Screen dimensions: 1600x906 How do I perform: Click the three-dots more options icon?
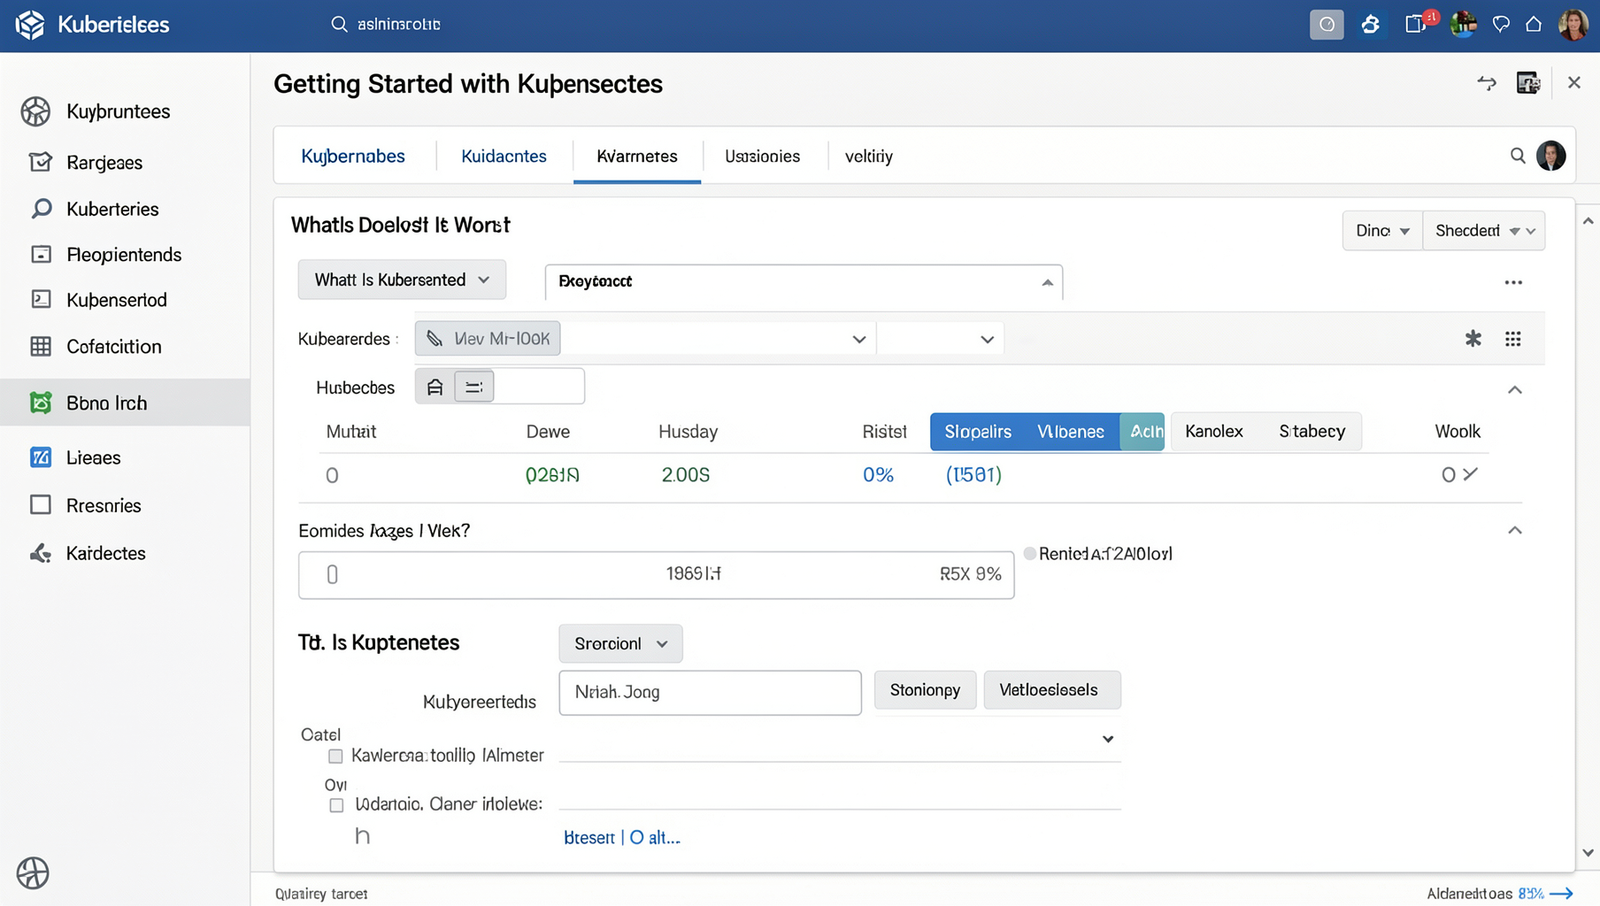pos(1513,282)
